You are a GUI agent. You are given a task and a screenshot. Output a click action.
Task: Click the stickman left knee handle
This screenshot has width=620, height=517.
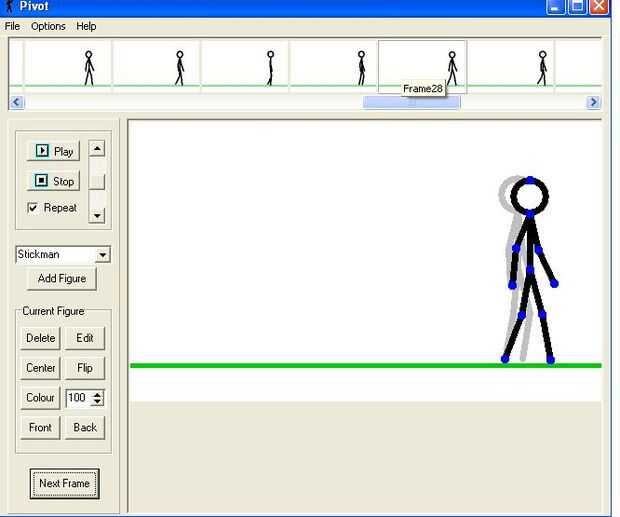522,315
